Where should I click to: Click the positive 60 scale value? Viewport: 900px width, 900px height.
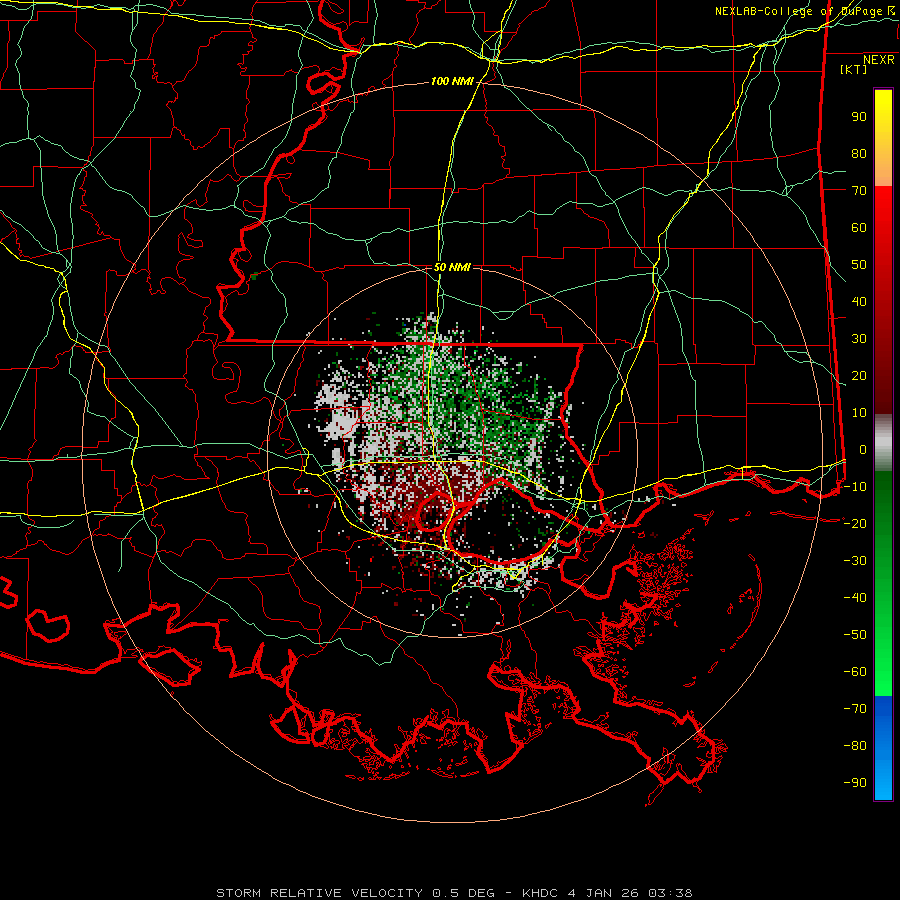click(x=859, y=228)
